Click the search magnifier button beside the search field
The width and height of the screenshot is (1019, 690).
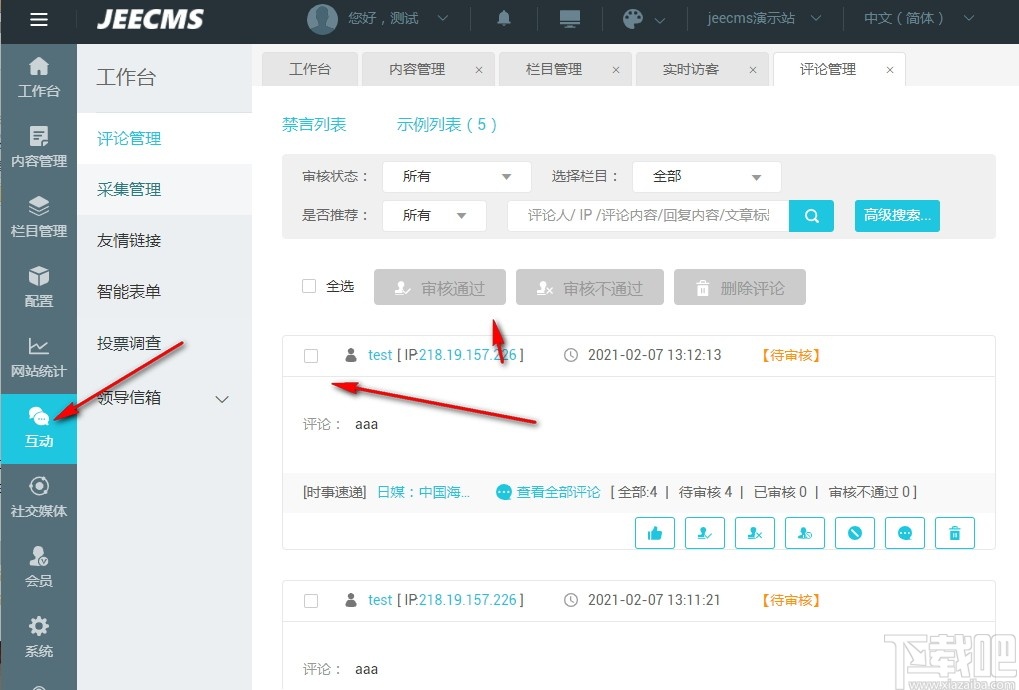click(810, 215)
